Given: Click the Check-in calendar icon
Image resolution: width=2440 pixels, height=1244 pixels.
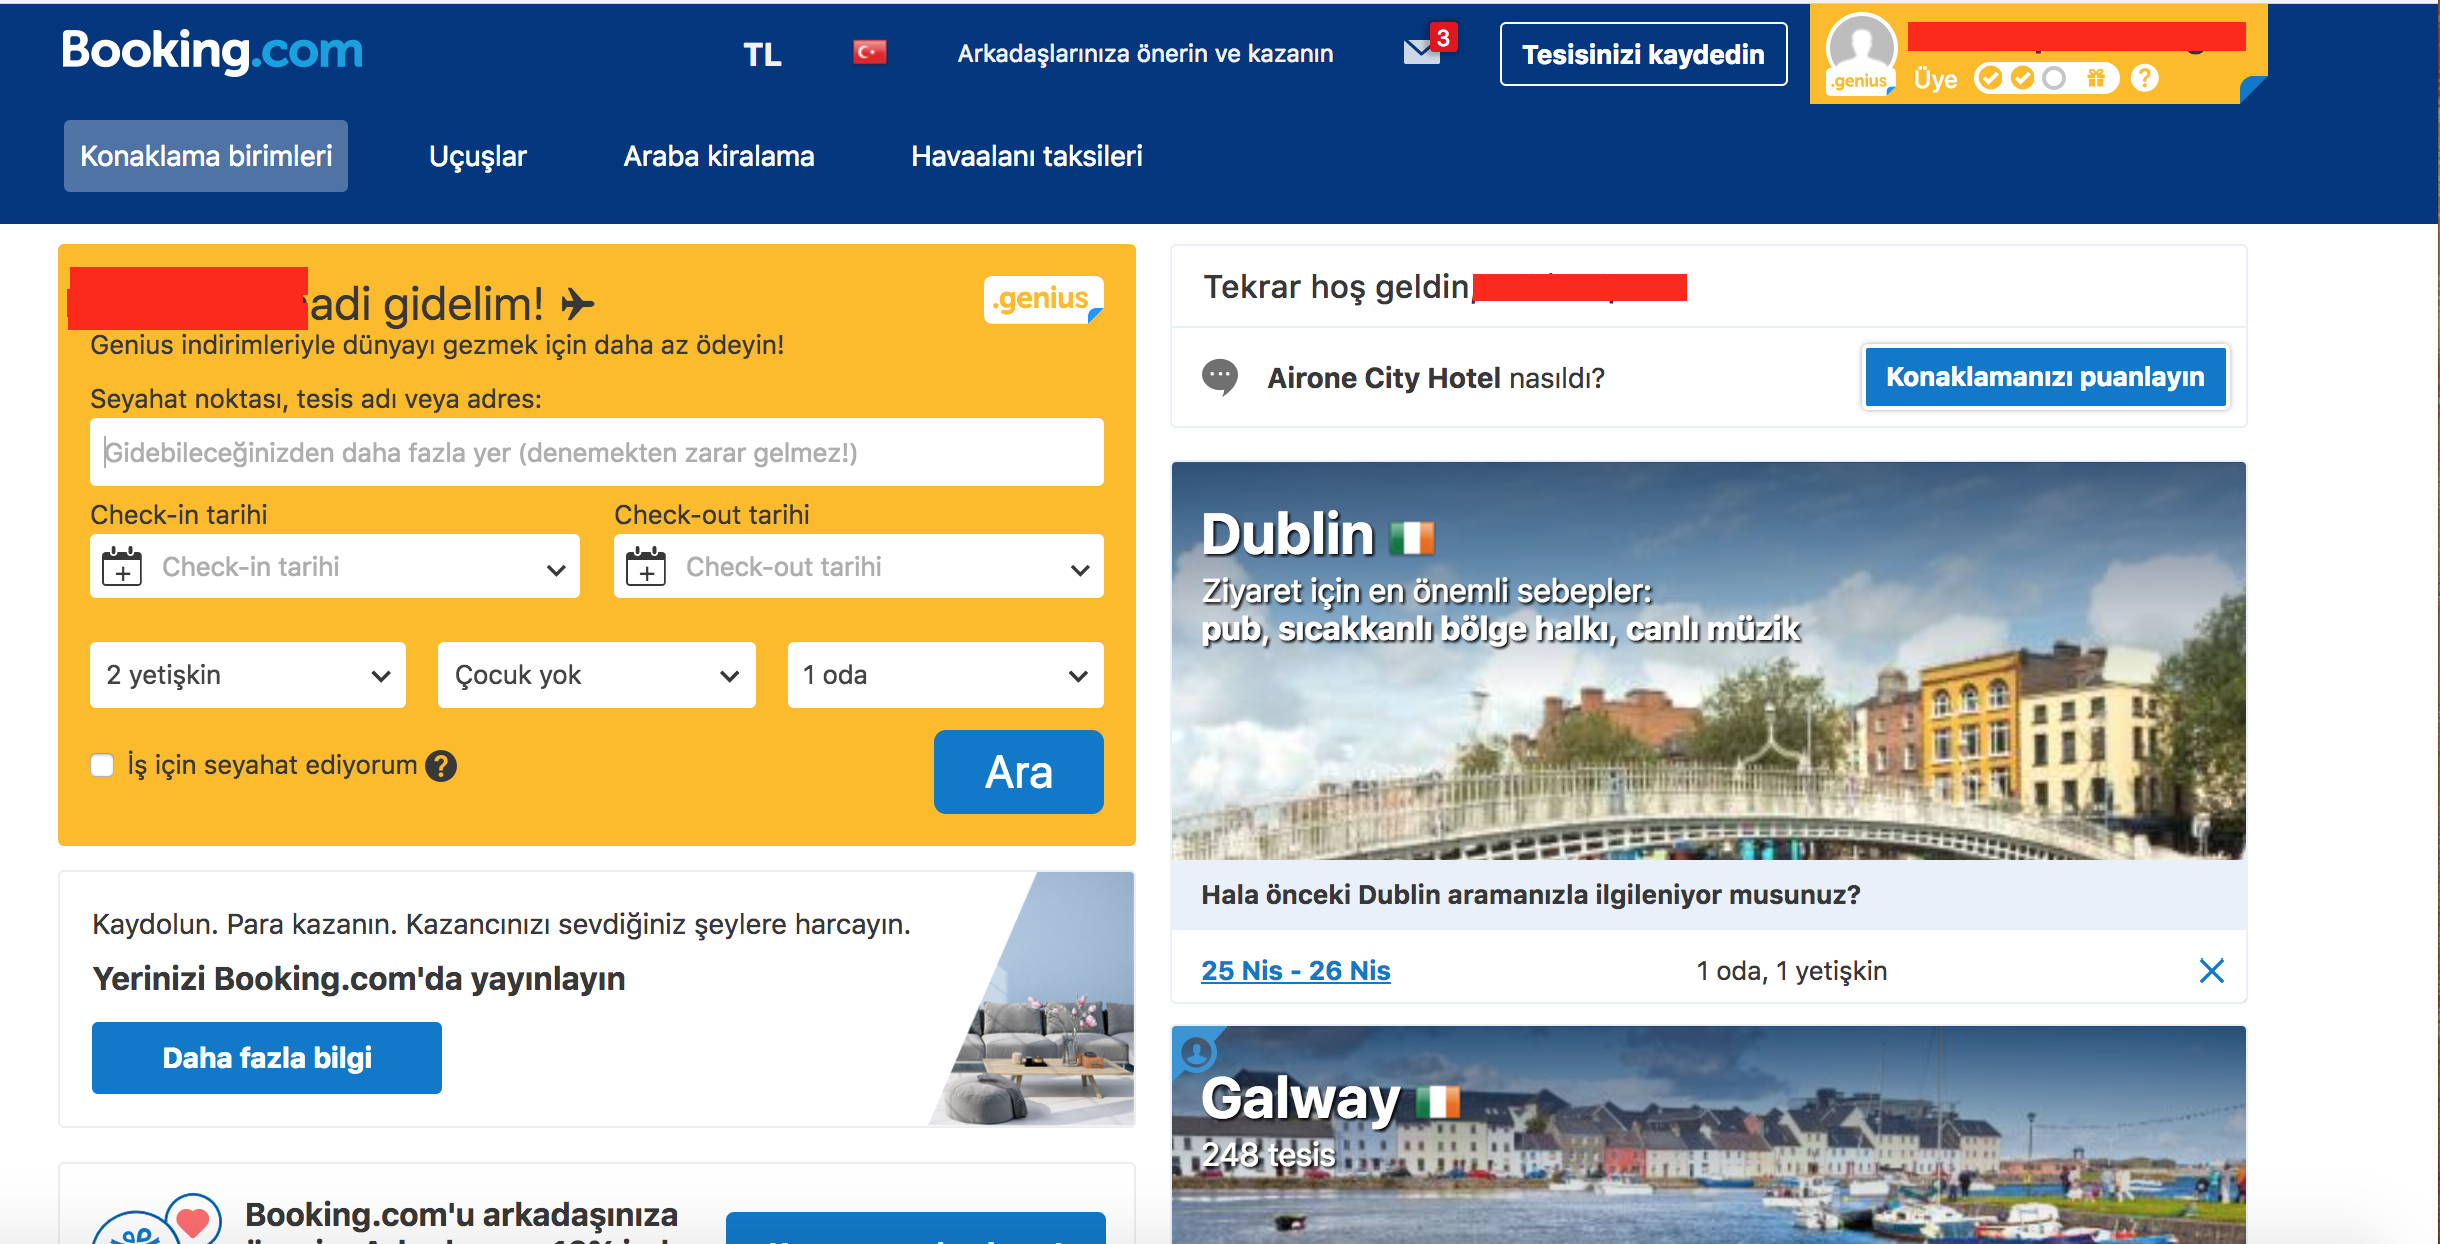Looking at the screenshot, I should (x=122, y=567).
